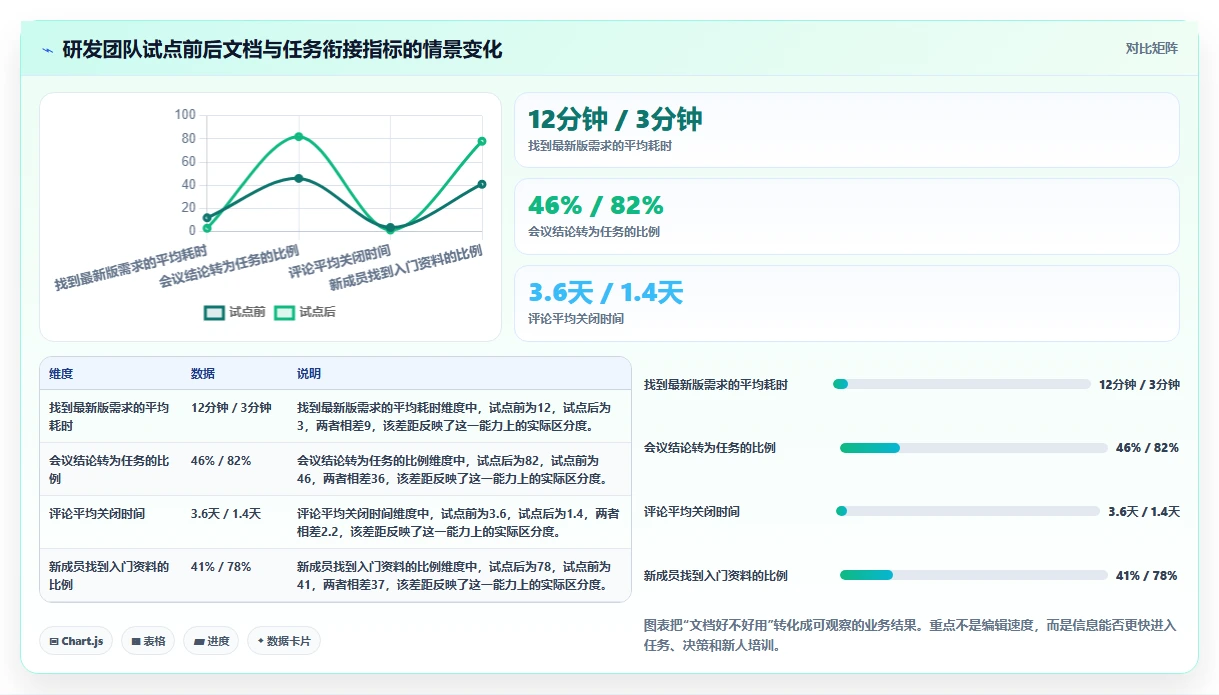The height and width of the screenshot is (695, 1219).
Task: Click the 试点后 point for 新成员找到入门资料的比例
Action: tap(482, 141)
